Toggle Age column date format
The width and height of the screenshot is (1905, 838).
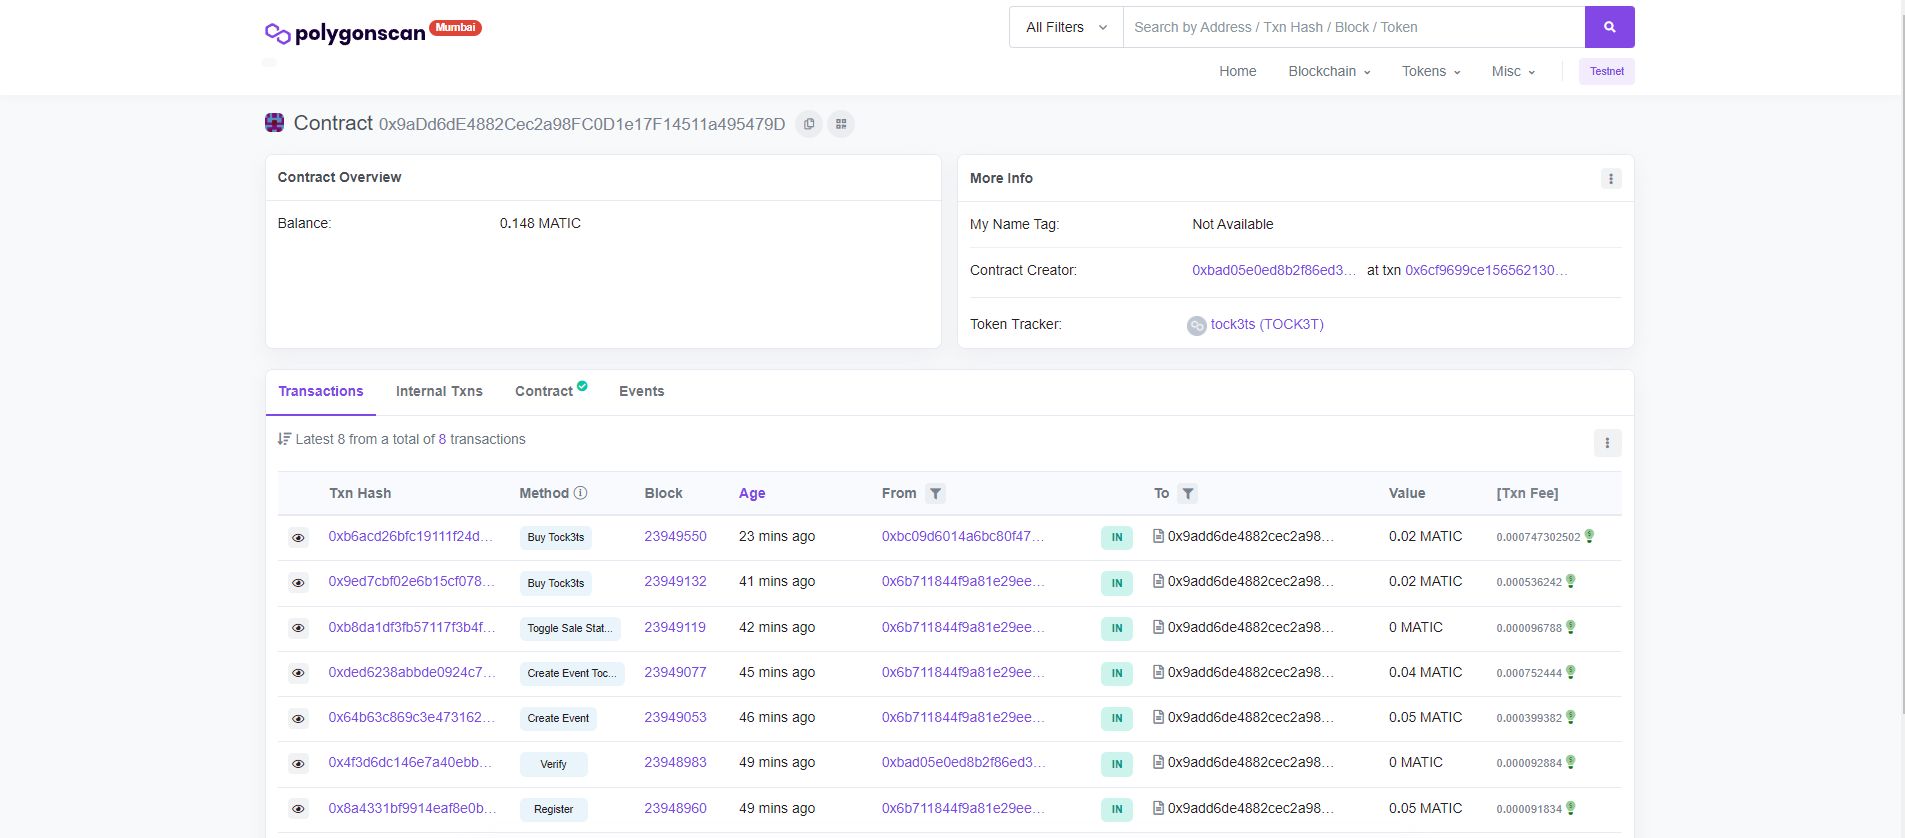[x=752, y=493]
